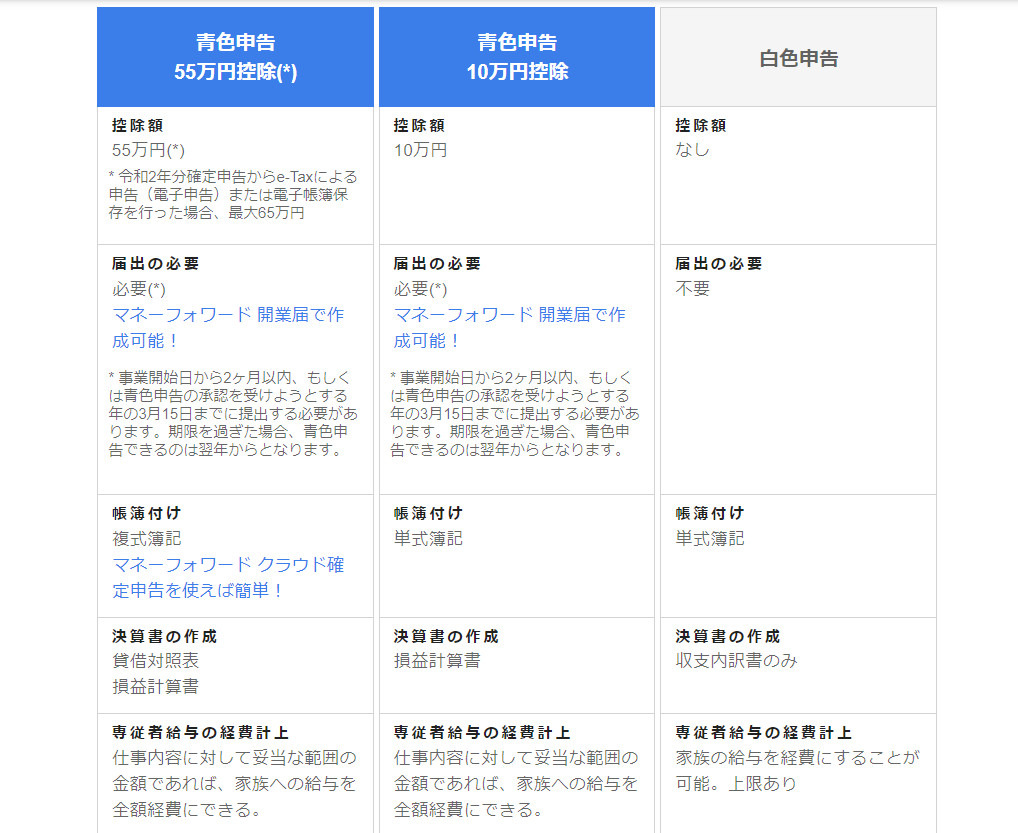
Task: Click 決算書の作成 label in 白色申告 column
Action: coord(727,636)
